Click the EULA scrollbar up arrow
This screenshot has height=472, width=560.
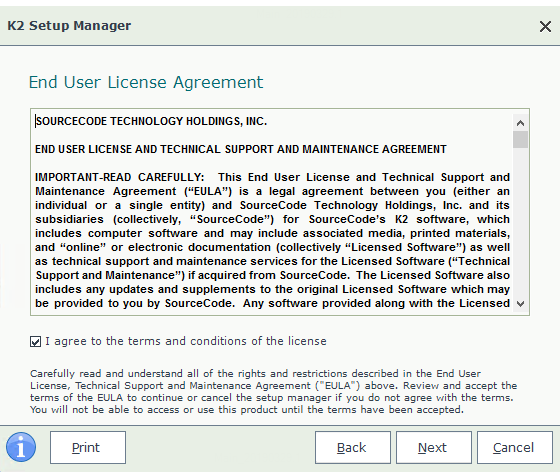pyautogui.click(x=520, y=123)
